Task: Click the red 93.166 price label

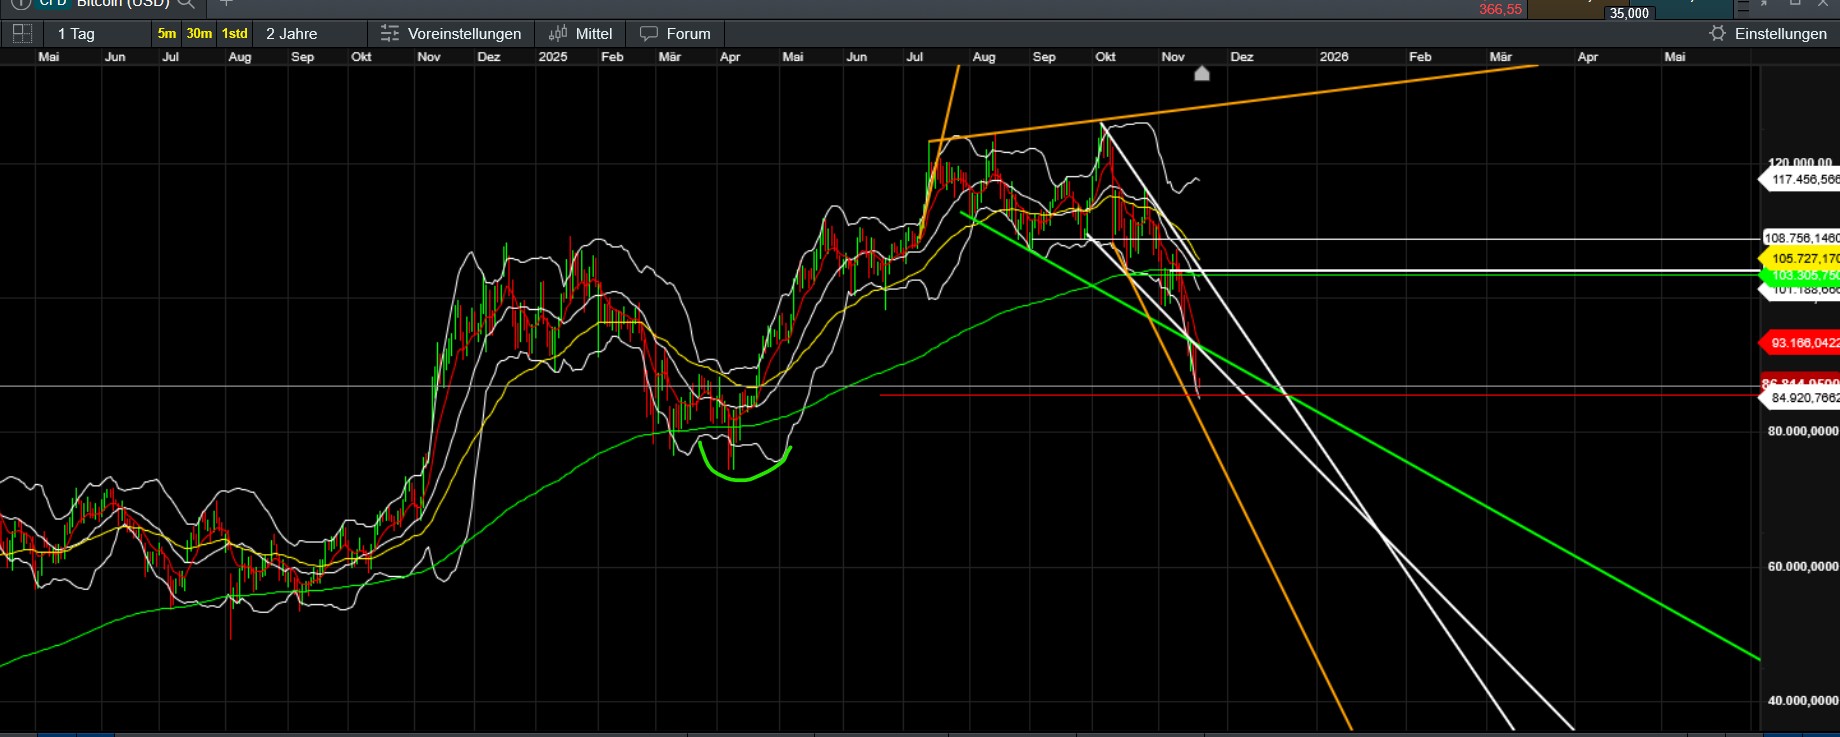Action: point(1802,343)
